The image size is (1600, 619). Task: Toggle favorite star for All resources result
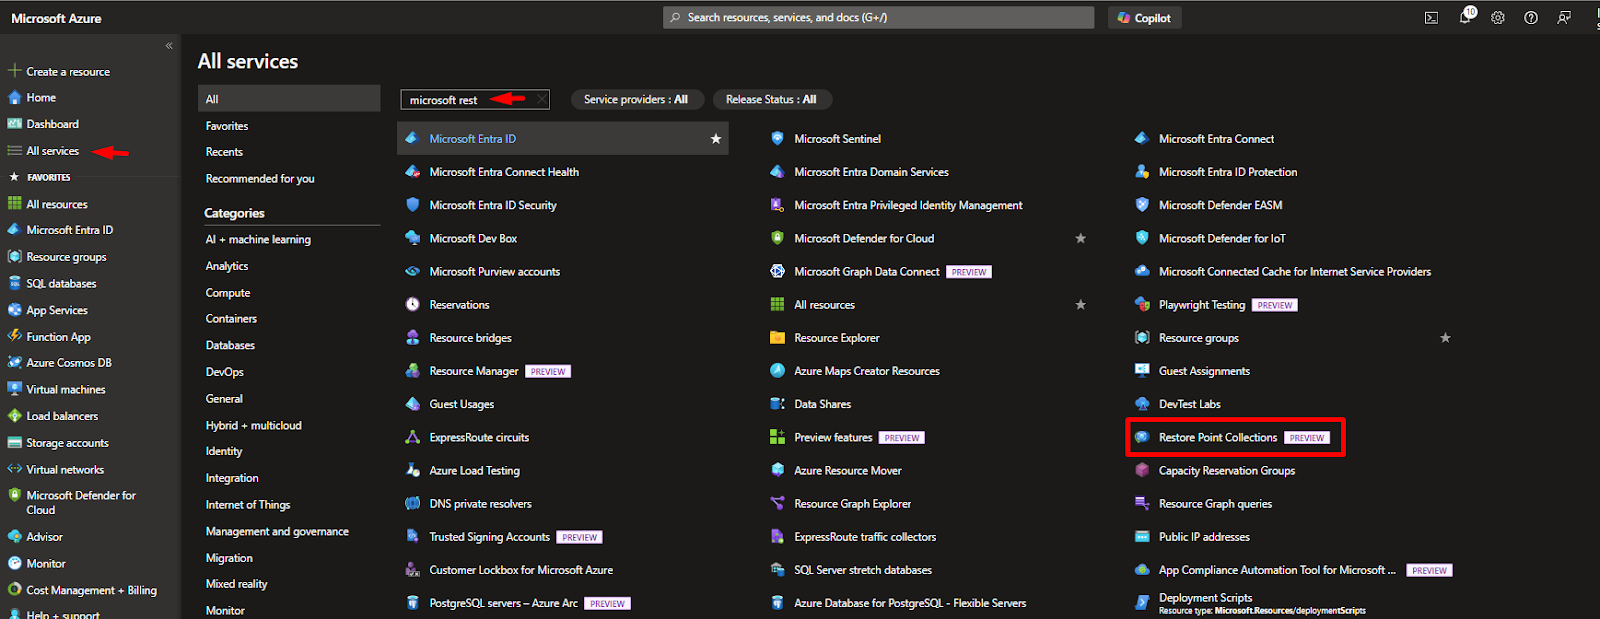click(x=1080, y=305)
